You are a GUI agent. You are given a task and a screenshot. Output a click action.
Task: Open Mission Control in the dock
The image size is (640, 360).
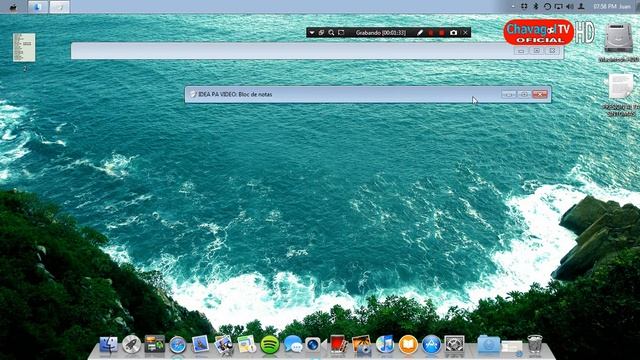click(x=154, y=344)
